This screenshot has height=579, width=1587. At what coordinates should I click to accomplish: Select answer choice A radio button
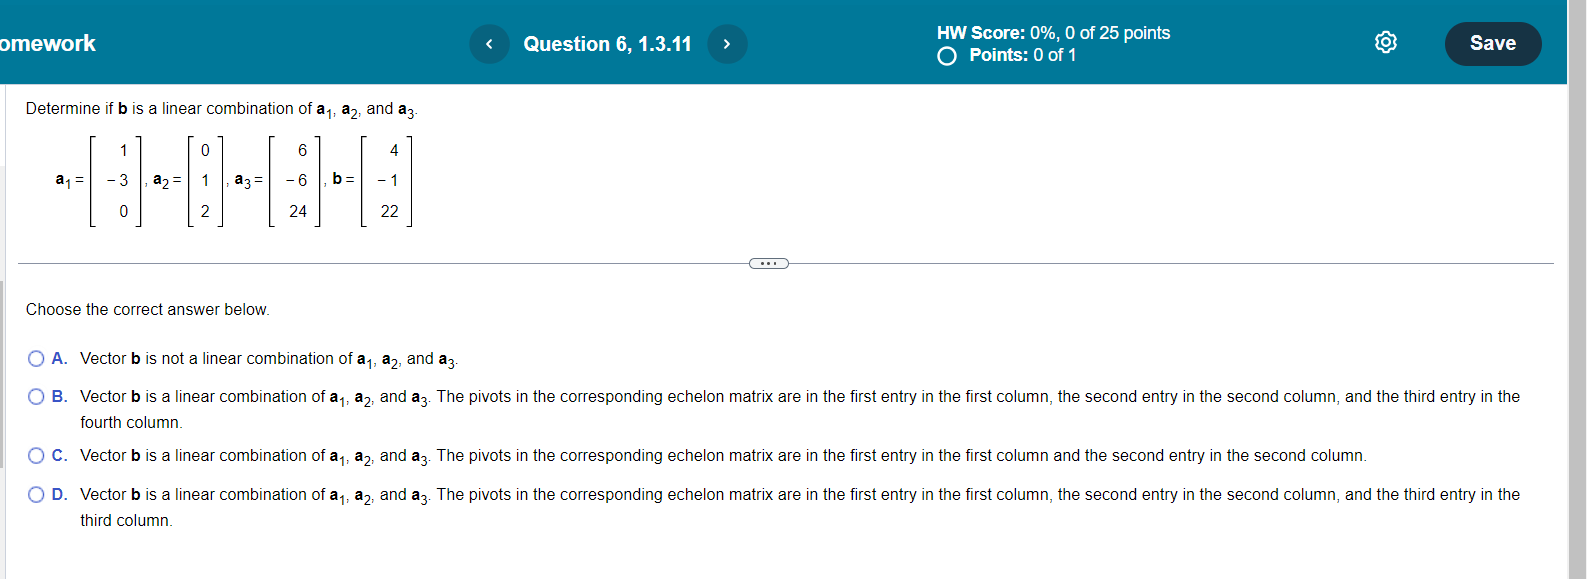point(36,358)
